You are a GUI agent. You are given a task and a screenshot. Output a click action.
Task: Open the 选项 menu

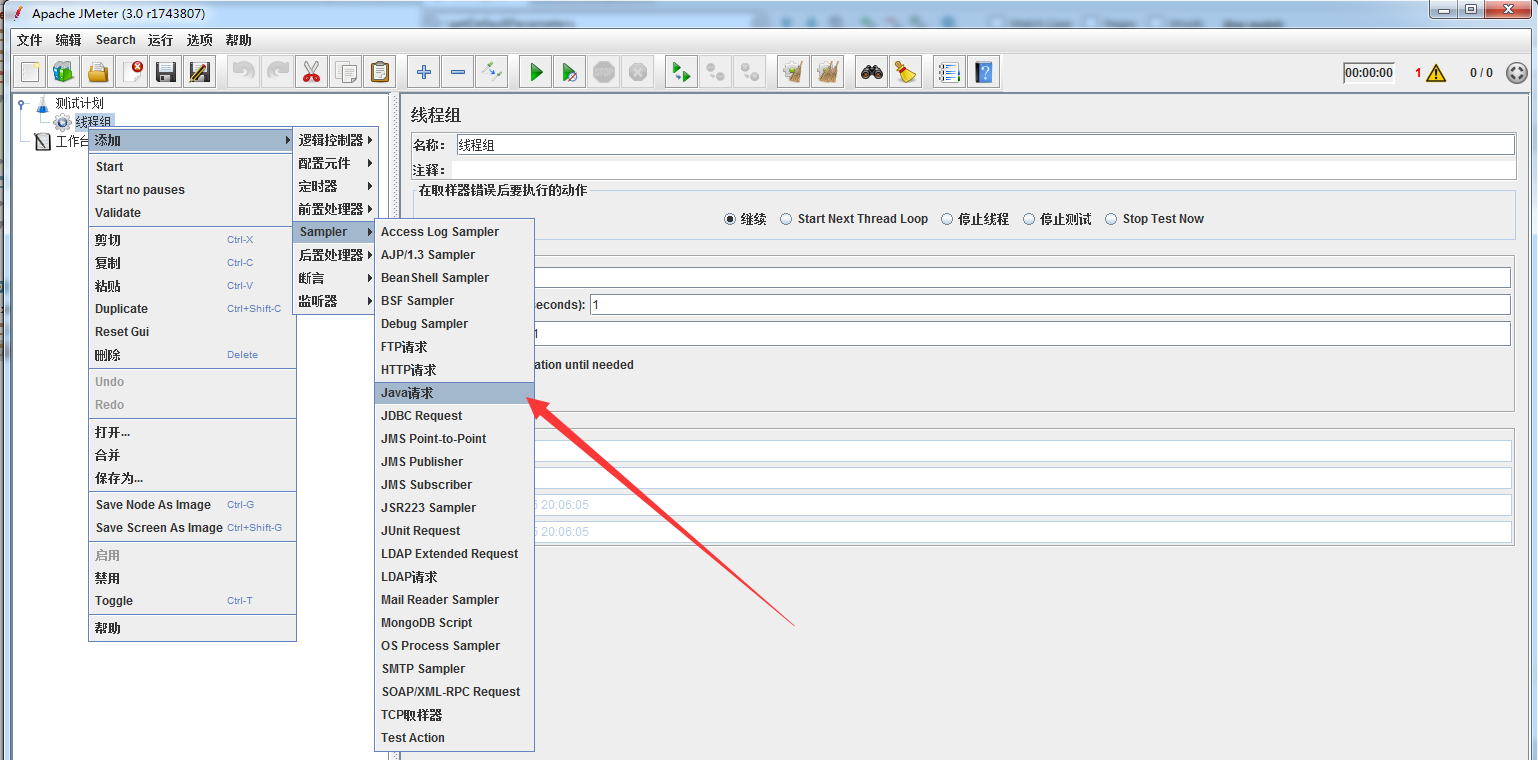pos(199,40)
